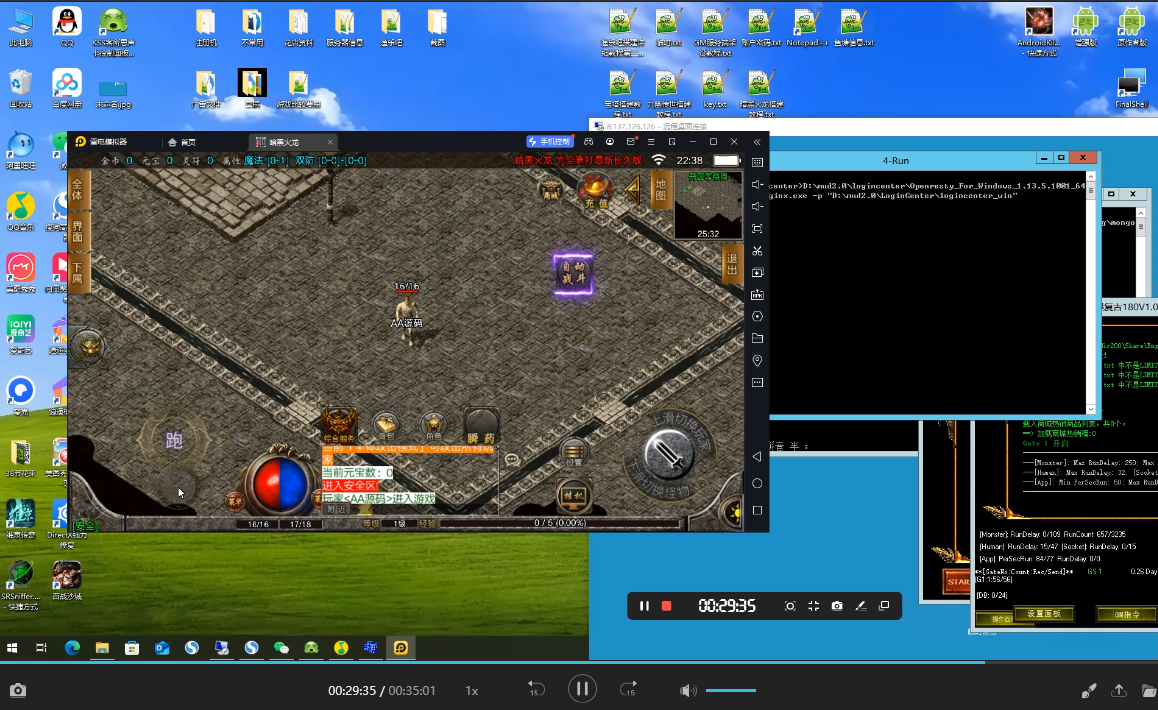Click the 退出 exit button in game
1158x710 pixels.
(x=732, y=264)
